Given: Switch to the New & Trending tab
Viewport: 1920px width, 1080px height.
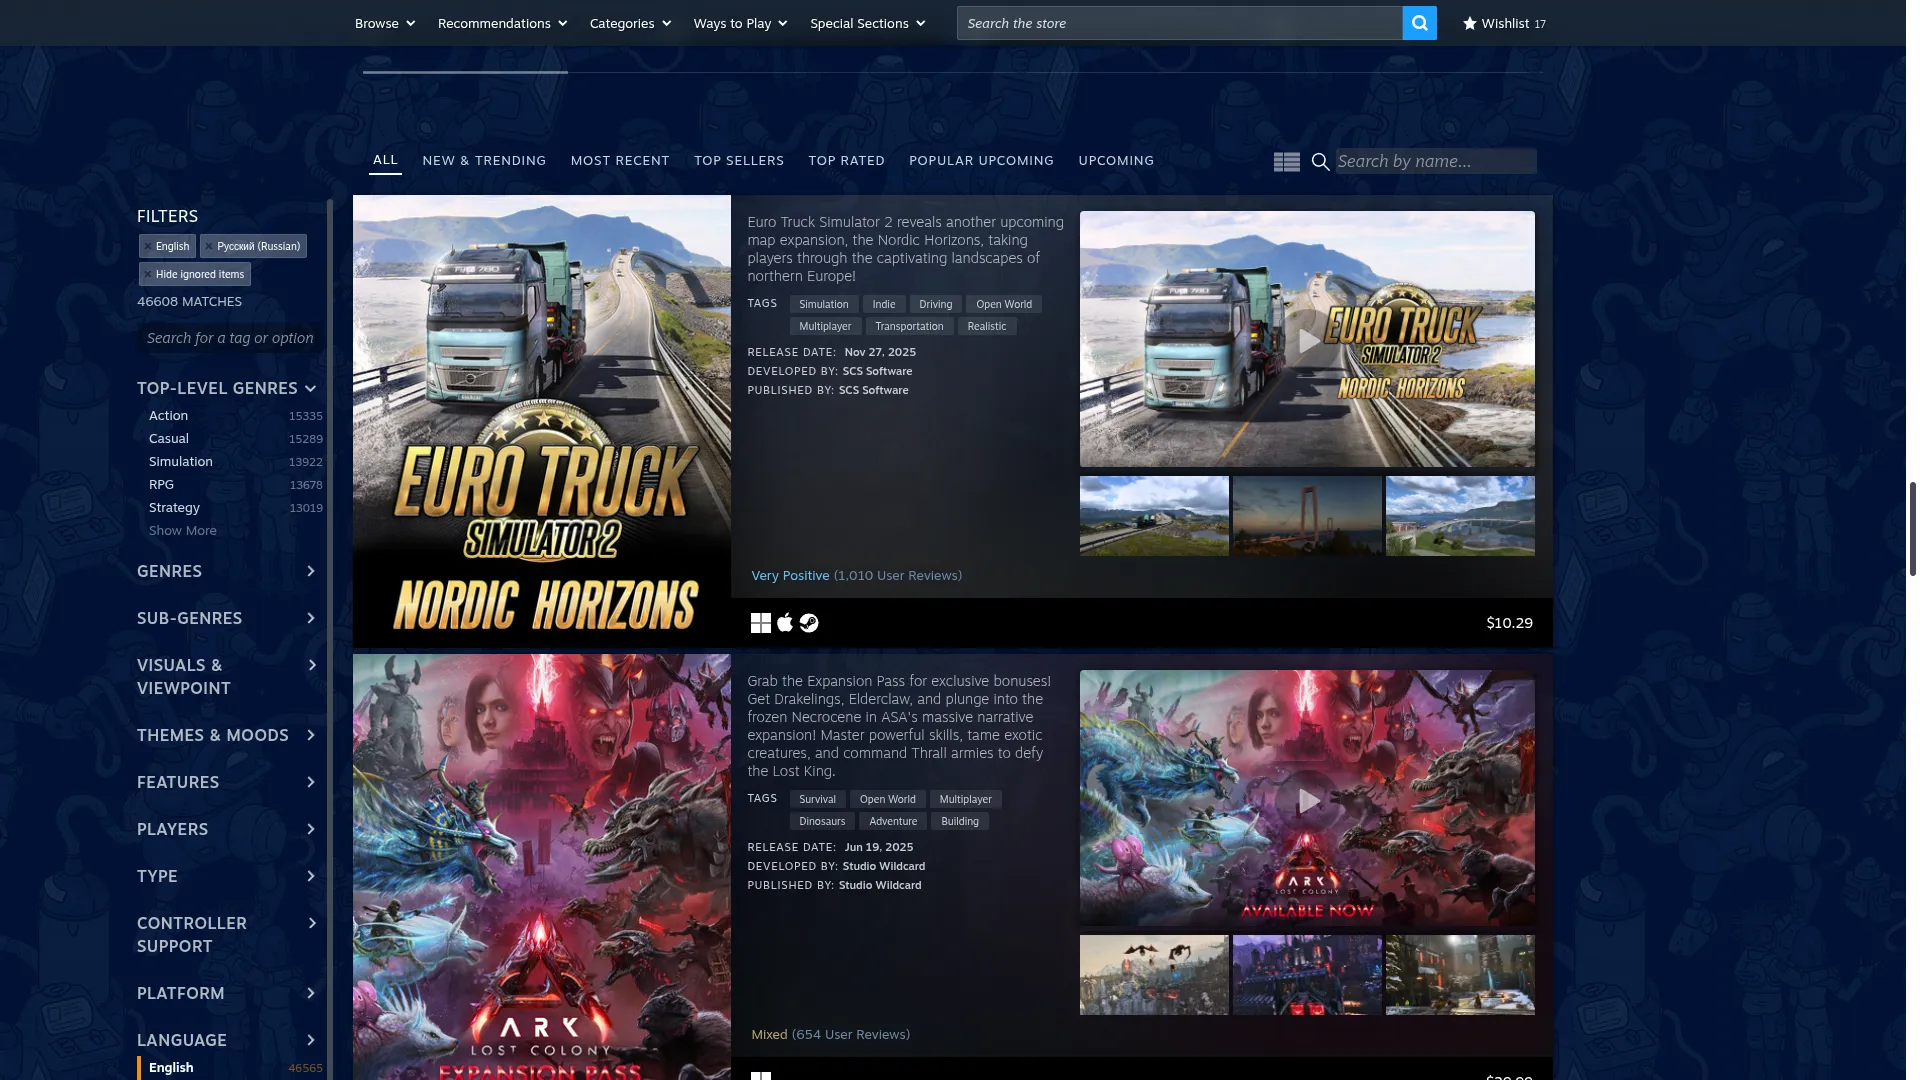Looking at the screenshot, I should tap(484, 161).
